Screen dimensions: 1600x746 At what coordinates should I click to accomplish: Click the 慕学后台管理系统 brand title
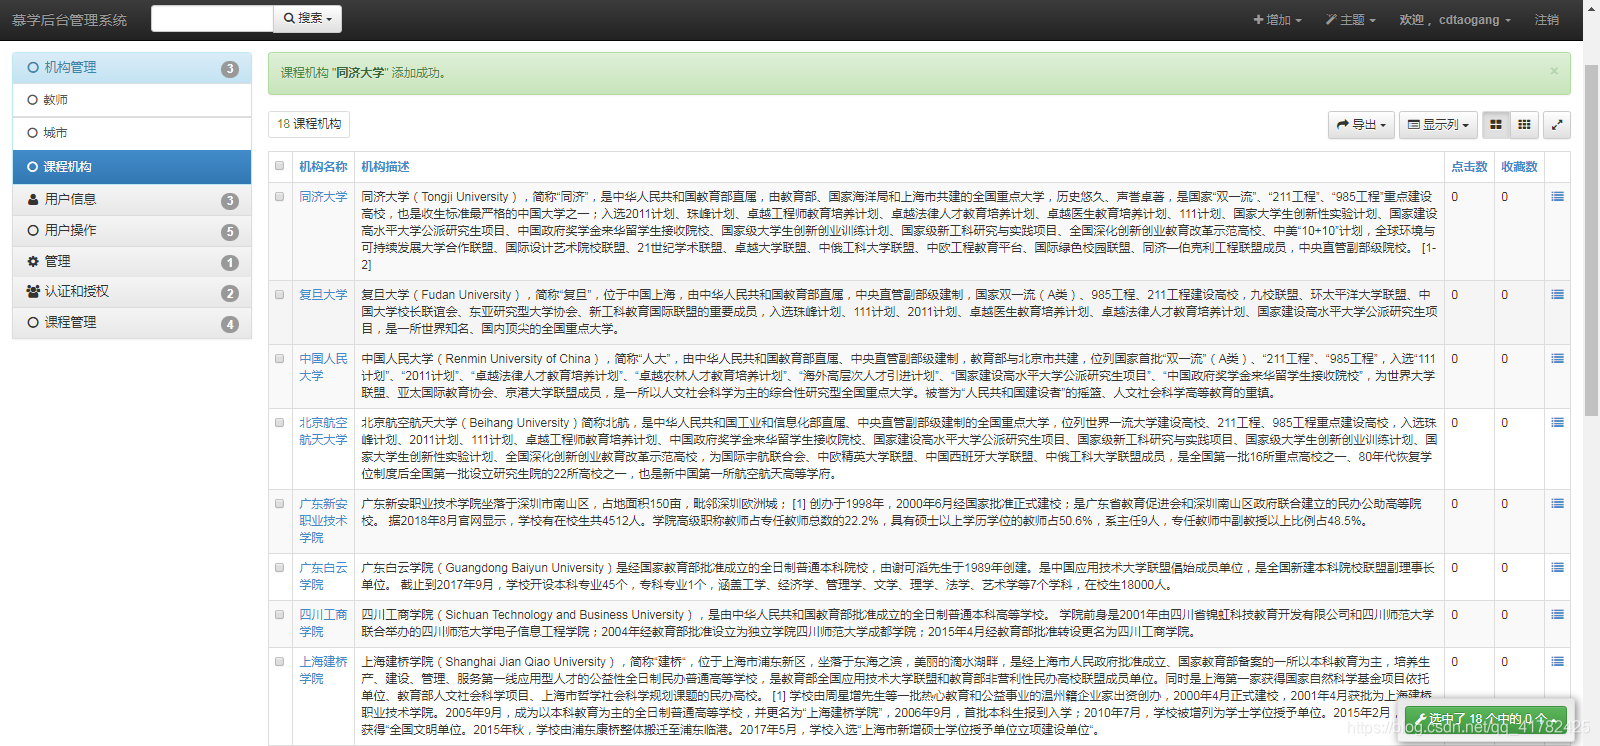pos(69,20)
